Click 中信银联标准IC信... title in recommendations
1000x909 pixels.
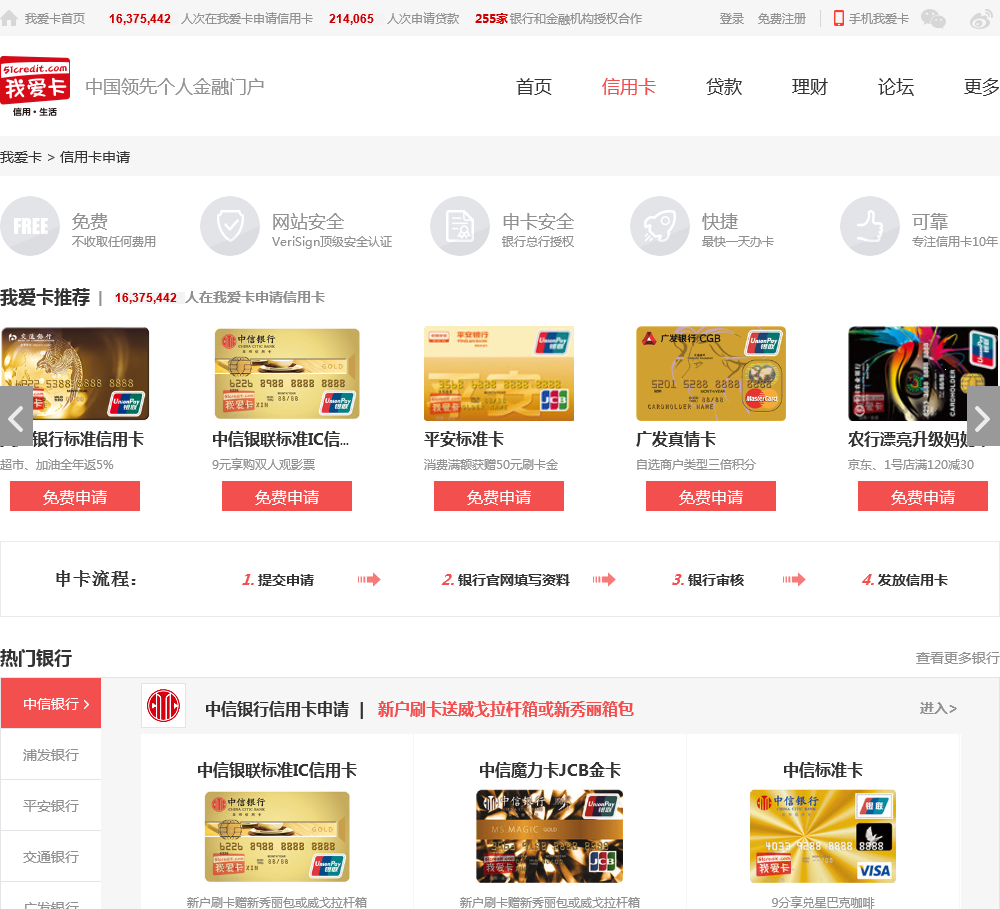(281, 439)
